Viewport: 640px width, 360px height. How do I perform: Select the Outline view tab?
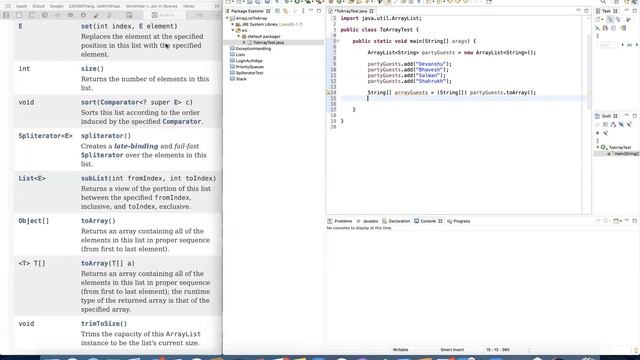(x=607, y=116)
